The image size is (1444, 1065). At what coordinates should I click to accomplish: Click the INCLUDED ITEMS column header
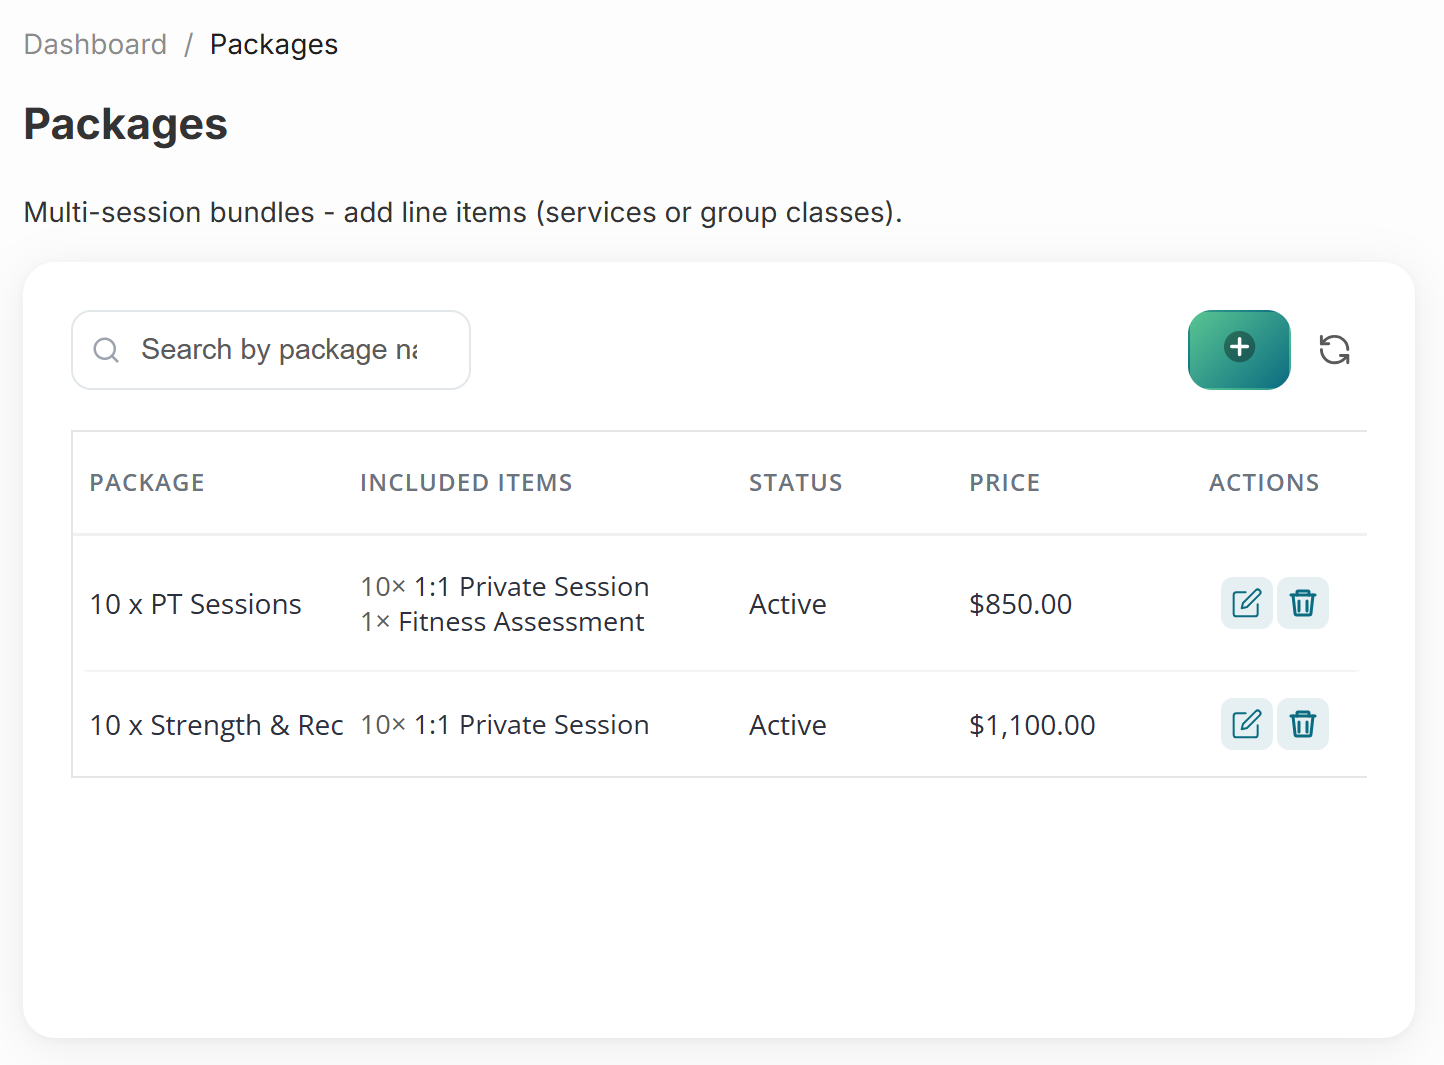pyautogui.click(x=466, y=483)
